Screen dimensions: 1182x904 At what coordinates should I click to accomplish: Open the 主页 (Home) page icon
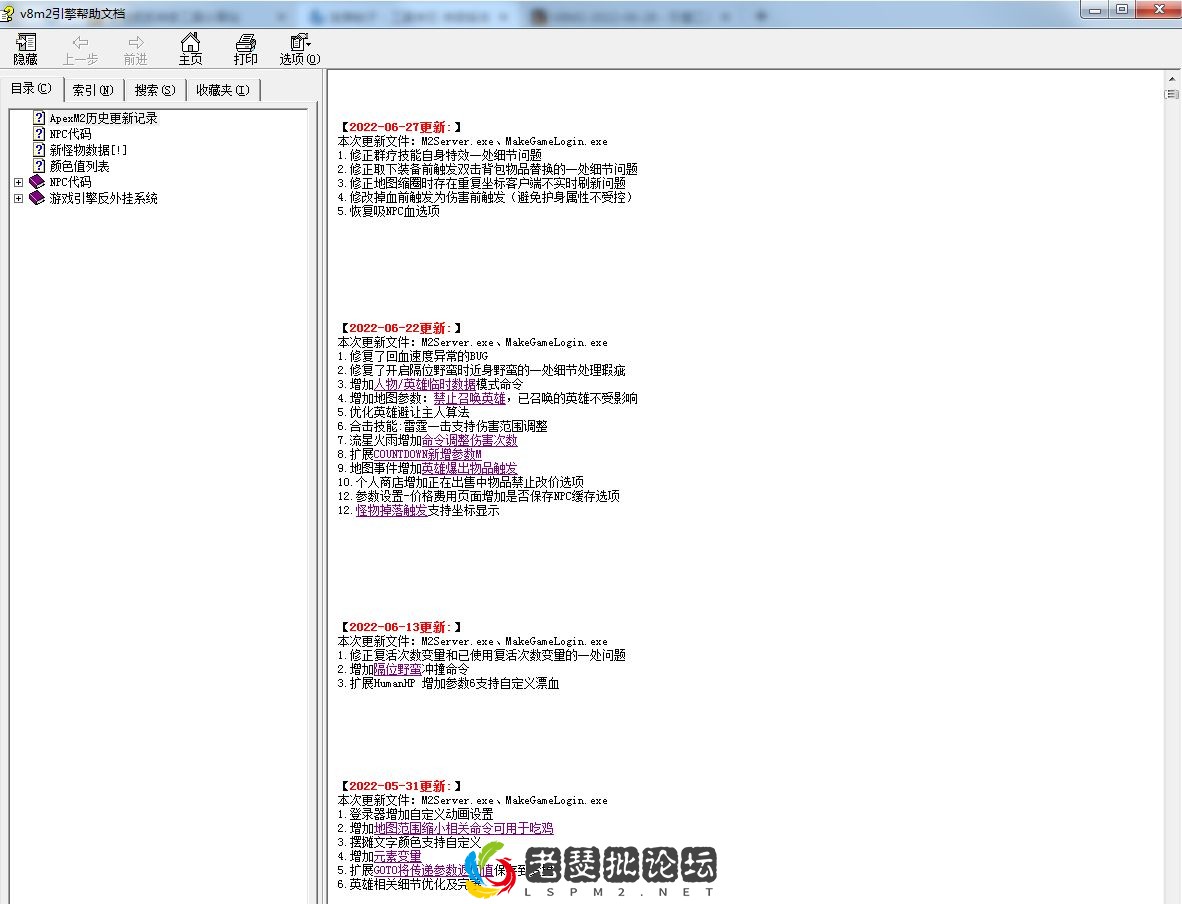(190, 45)
